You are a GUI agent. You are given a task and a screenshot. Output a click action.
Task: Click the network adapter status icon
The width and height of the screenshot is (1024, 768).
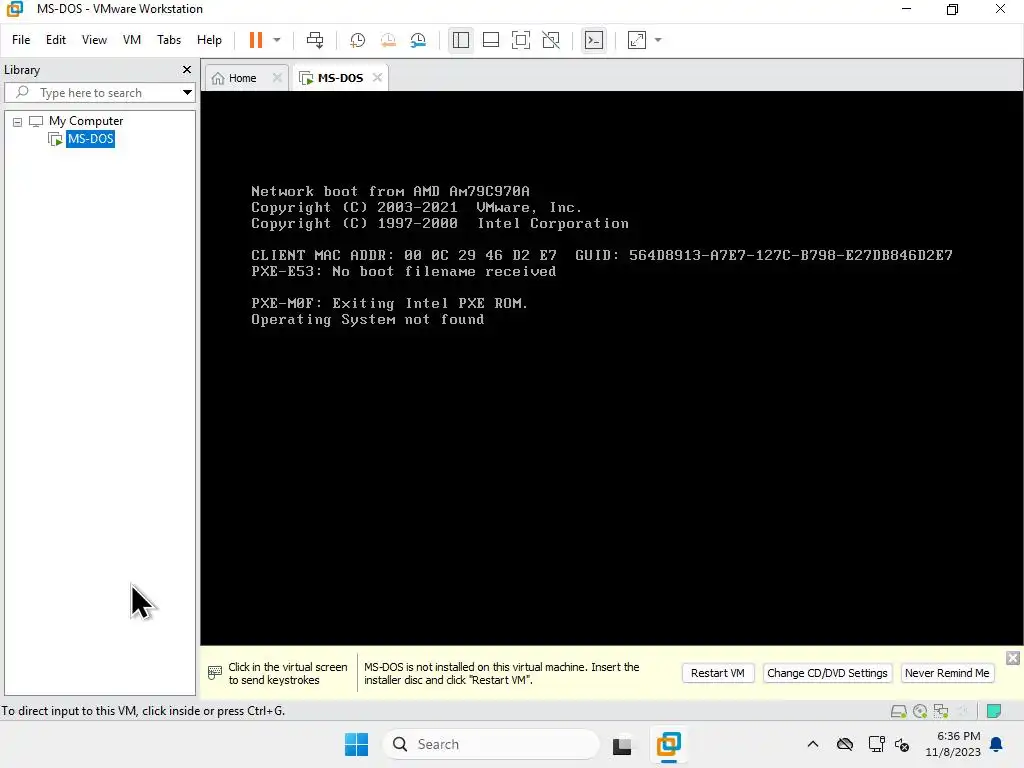(x=941, y=711)
